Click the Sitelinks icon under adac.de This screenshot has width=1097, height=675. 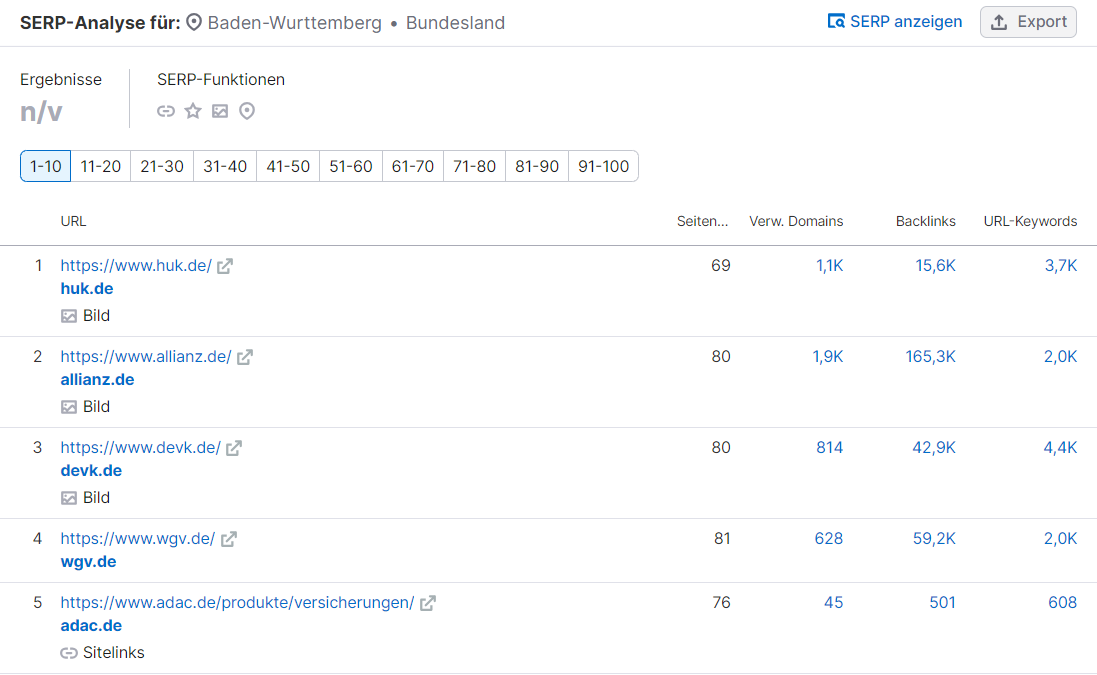point(68,652)
